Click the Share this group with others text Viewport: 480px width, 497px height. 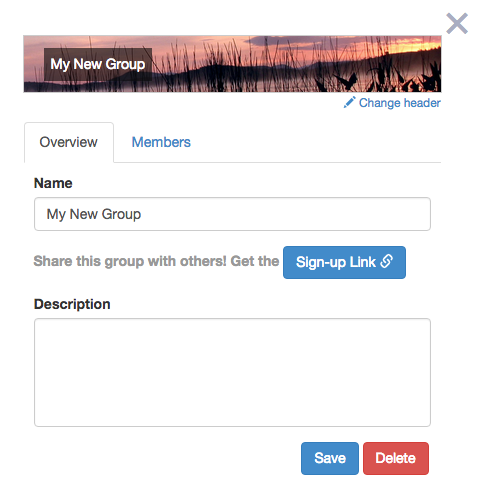pos(156,261)
